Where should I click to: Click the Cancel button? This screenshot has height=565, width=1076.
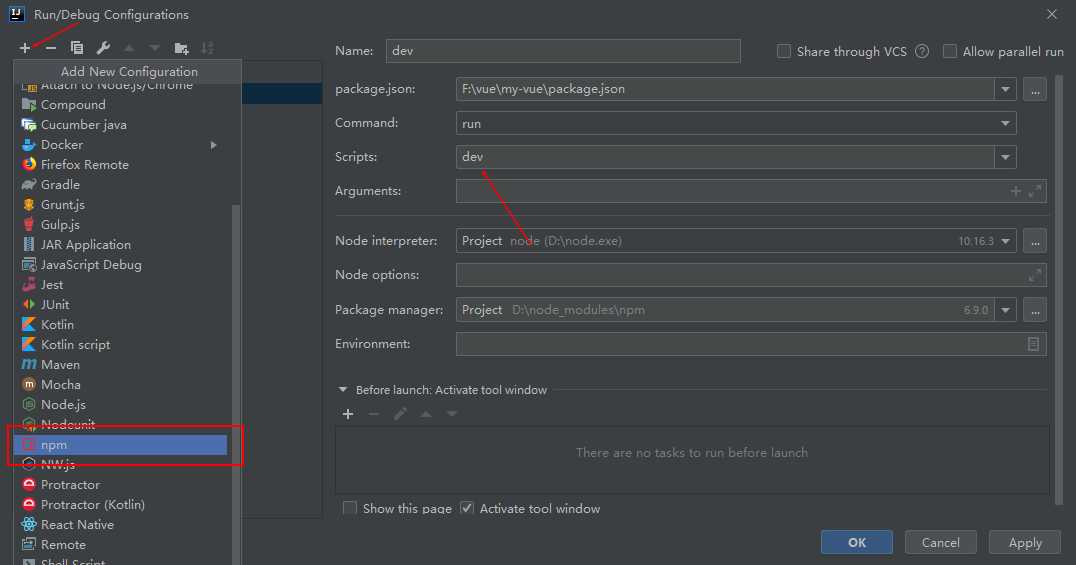pyautogui.click(x=940, y=542)
